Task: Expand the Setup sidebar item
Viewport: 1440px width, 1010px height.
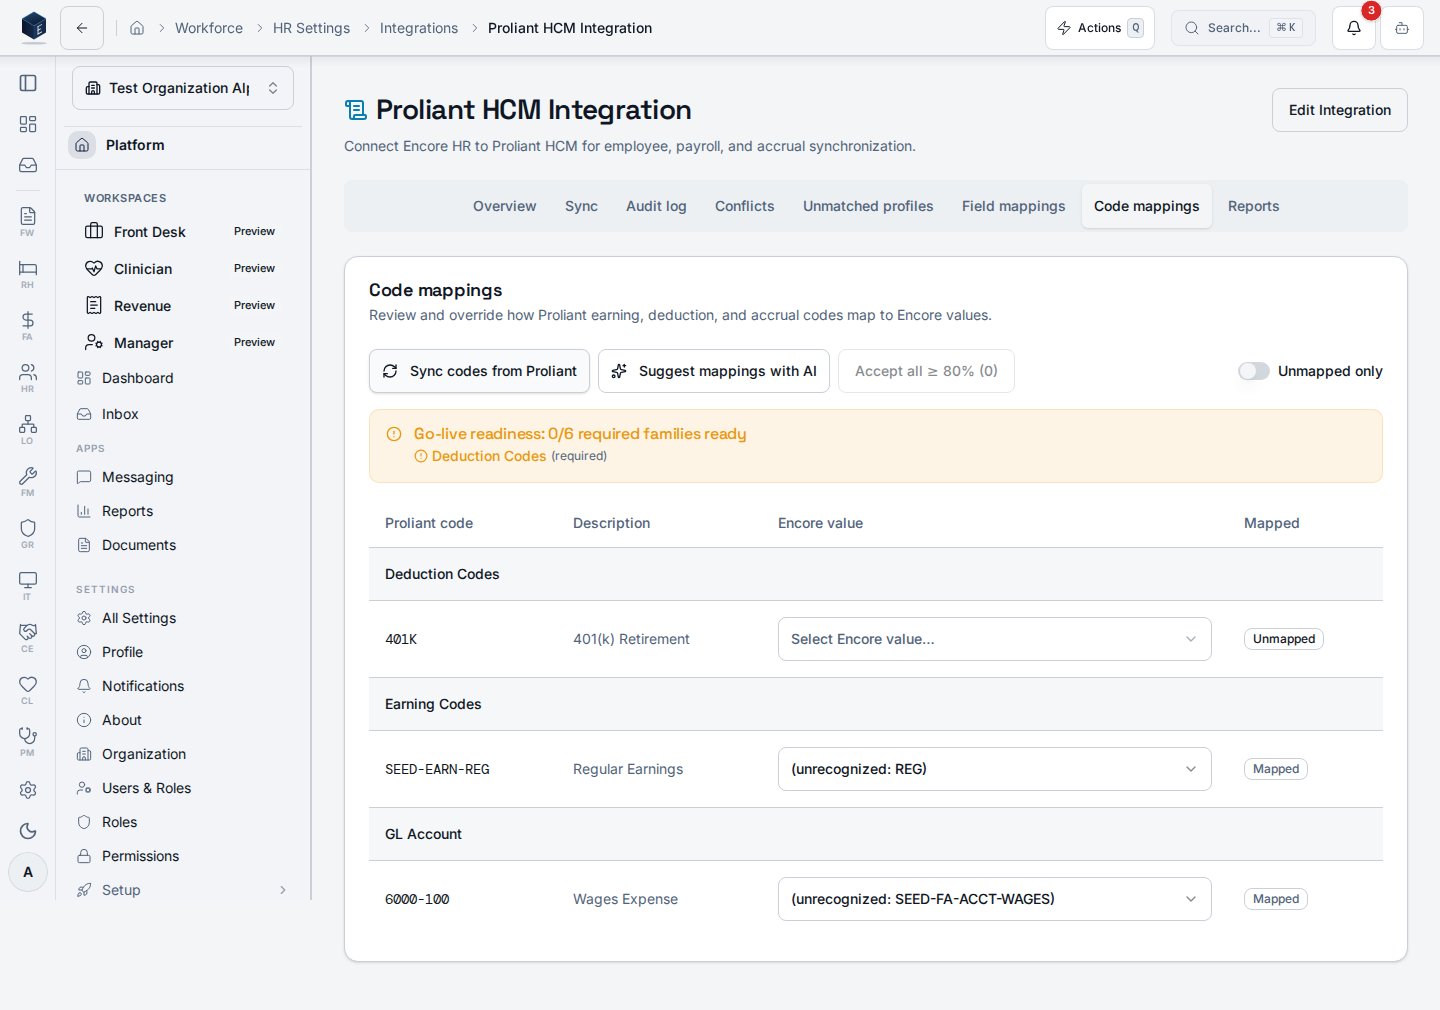Action: click(183, 890)
